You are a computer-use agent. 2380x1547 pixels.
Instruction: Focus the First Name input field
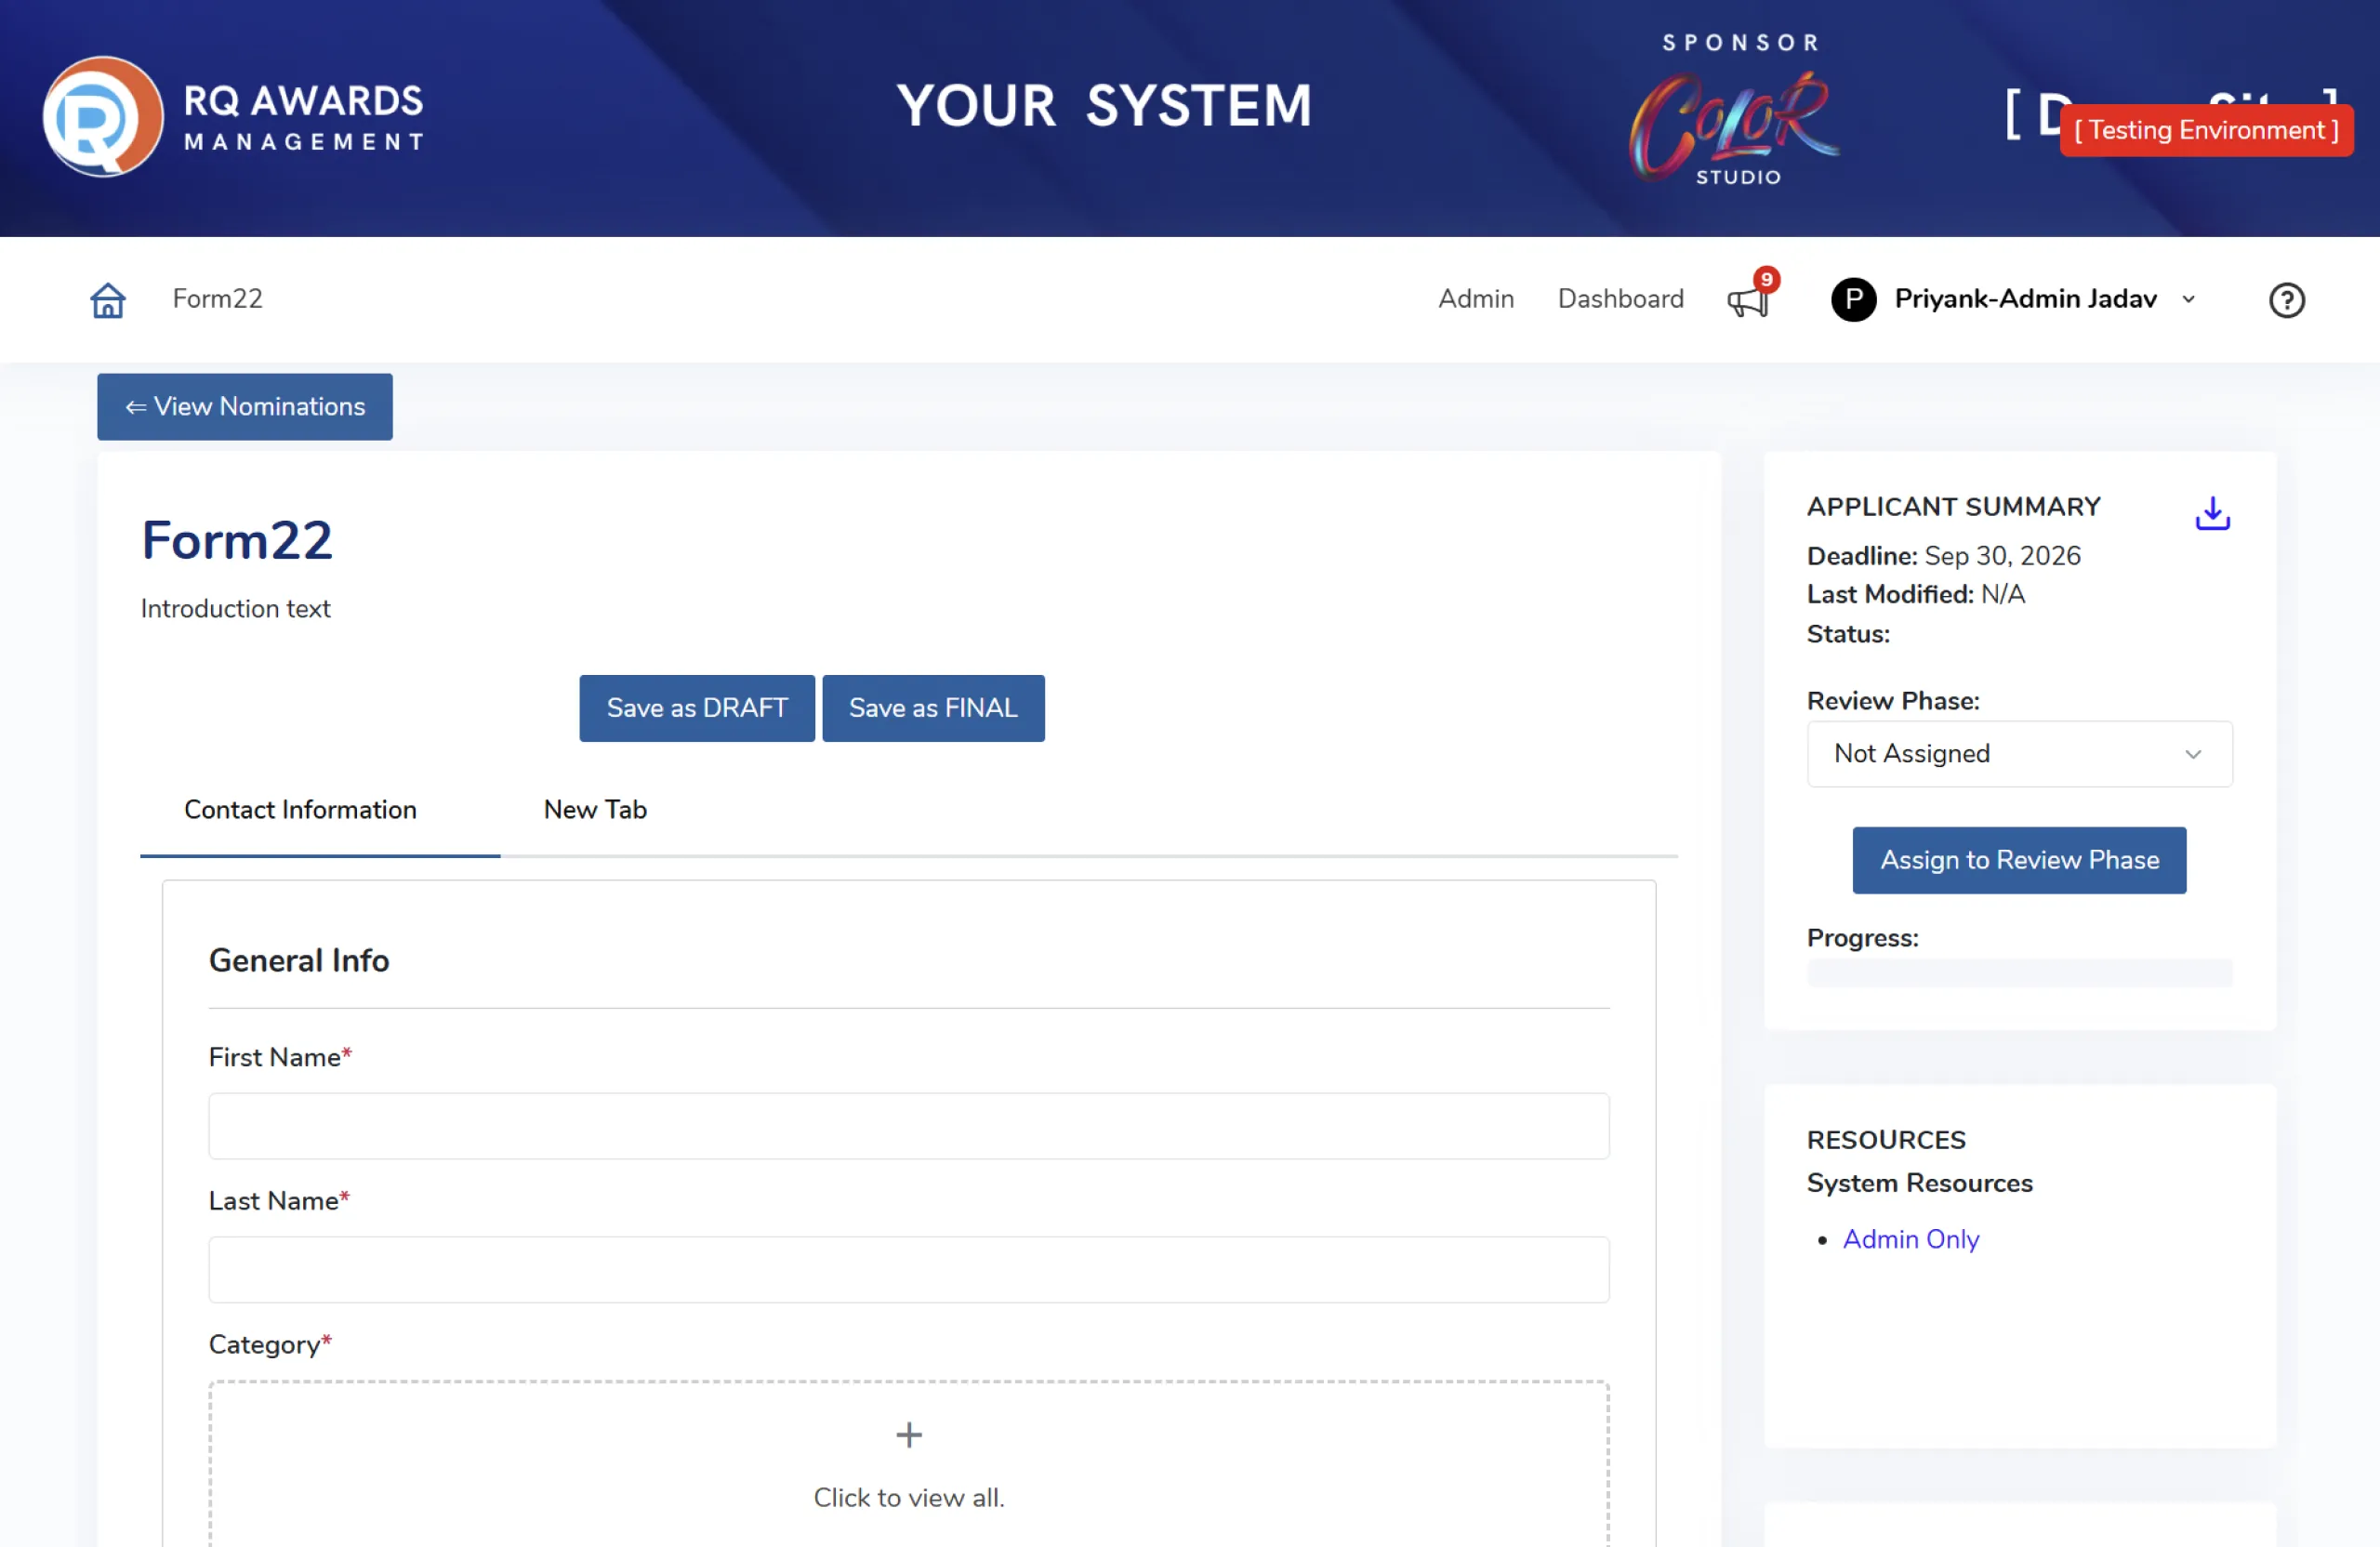pyautogui.click(x=908, y=1125)
